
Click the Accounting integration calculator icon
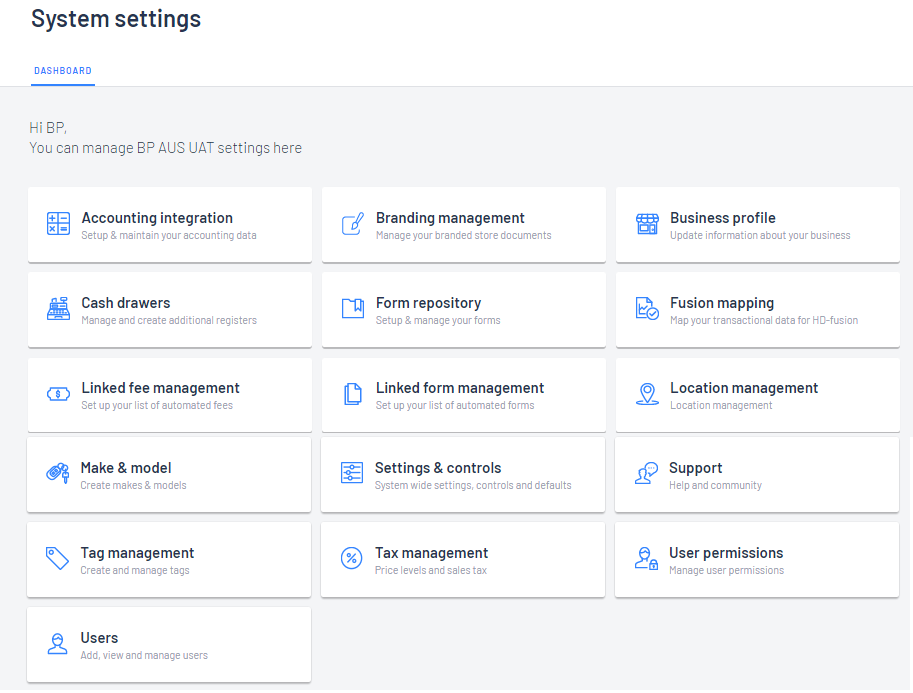point(58,224)
